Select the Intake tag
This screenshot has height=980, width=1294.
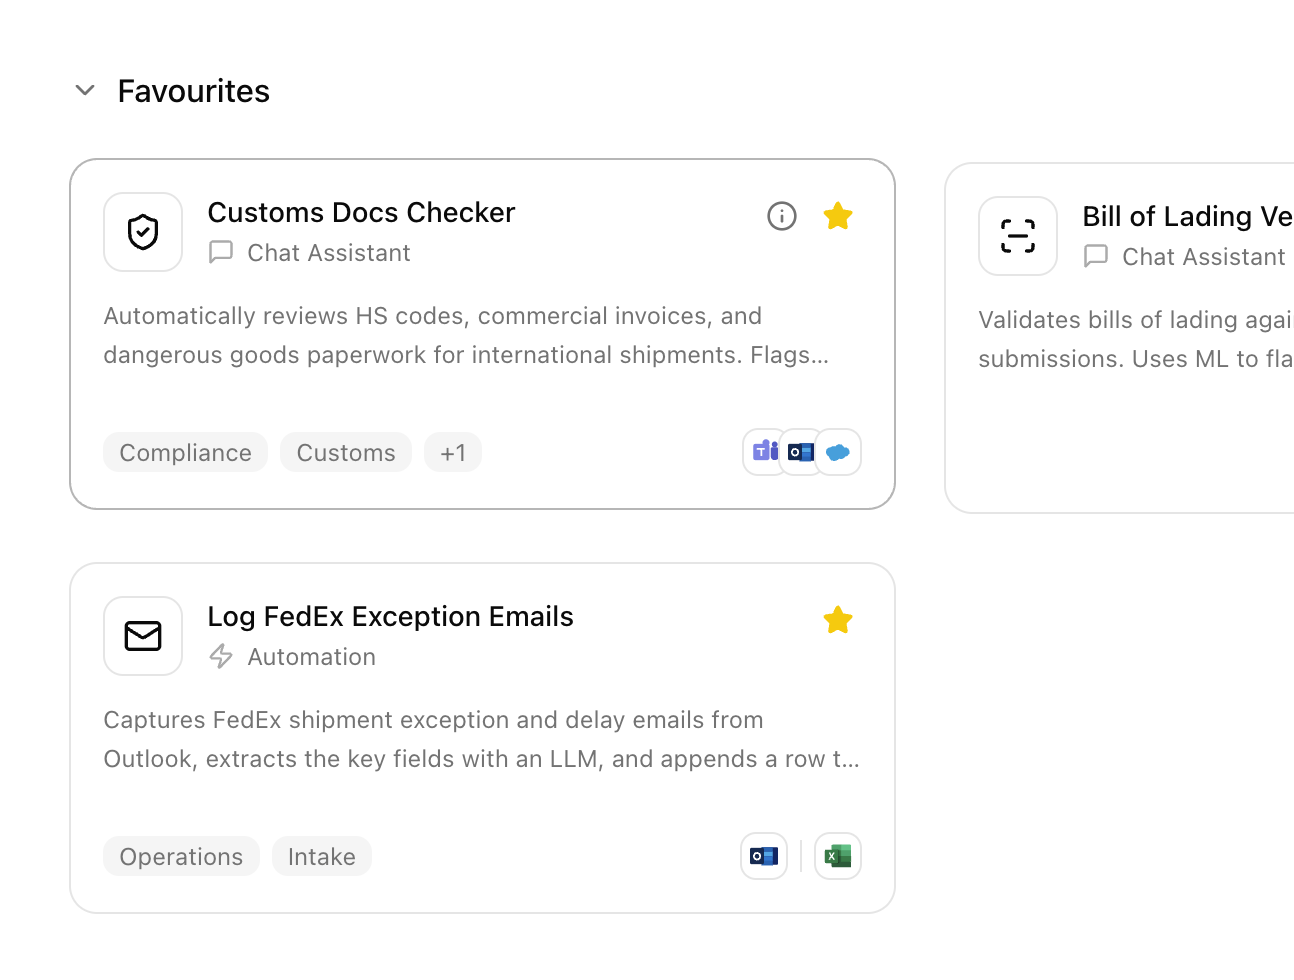(x=322, y=857)
